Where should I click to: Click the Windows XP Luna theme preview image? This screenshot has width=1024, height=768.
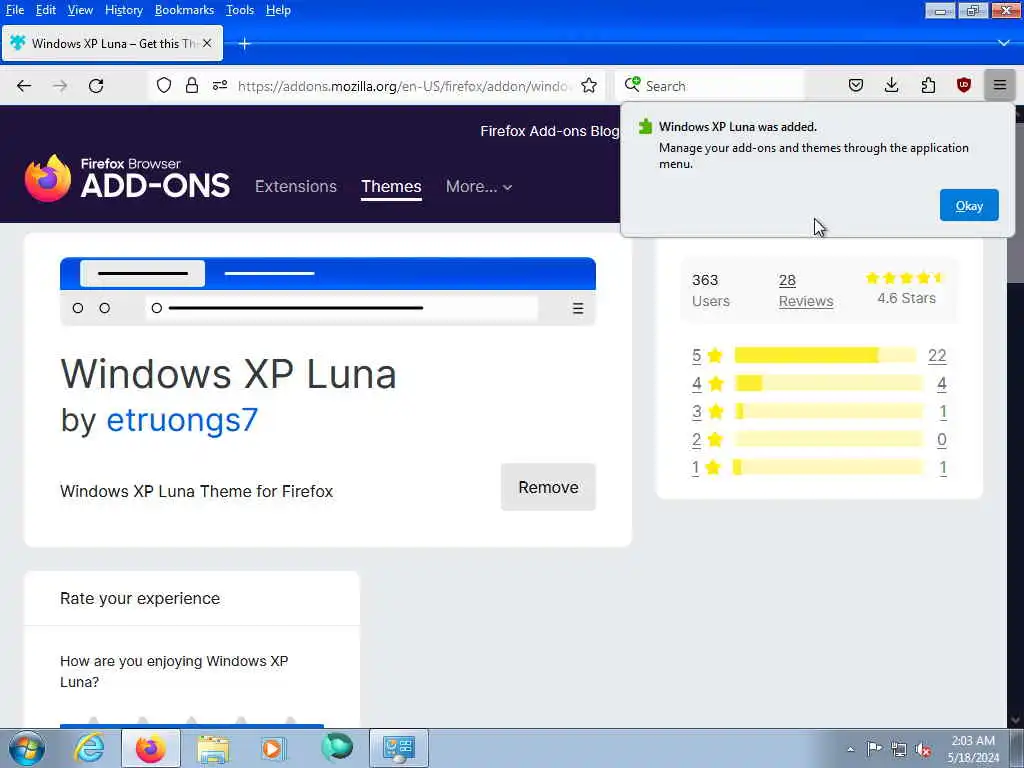pyautogui.click(x=328, y=291)
